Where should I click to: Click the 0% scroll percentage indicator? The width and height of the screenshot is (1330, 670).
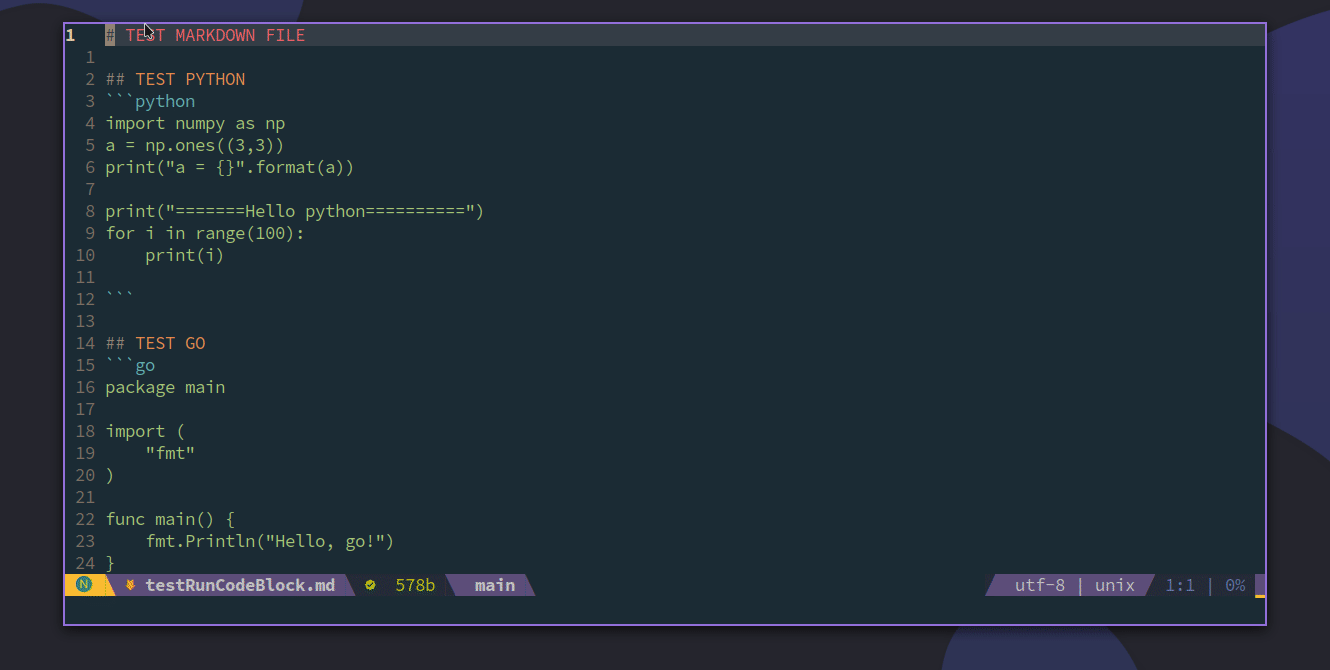(1235, 585)
